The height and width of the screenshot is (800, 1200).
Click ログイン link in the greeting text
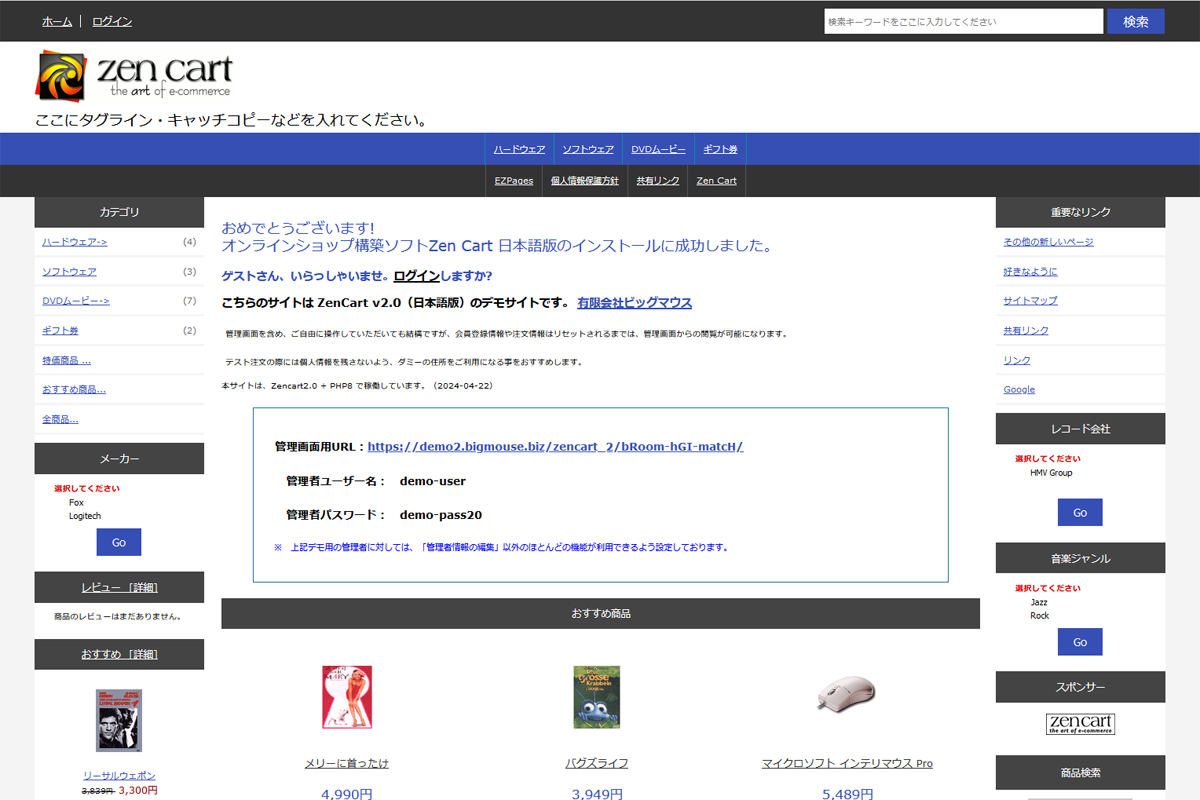[416, 276]
